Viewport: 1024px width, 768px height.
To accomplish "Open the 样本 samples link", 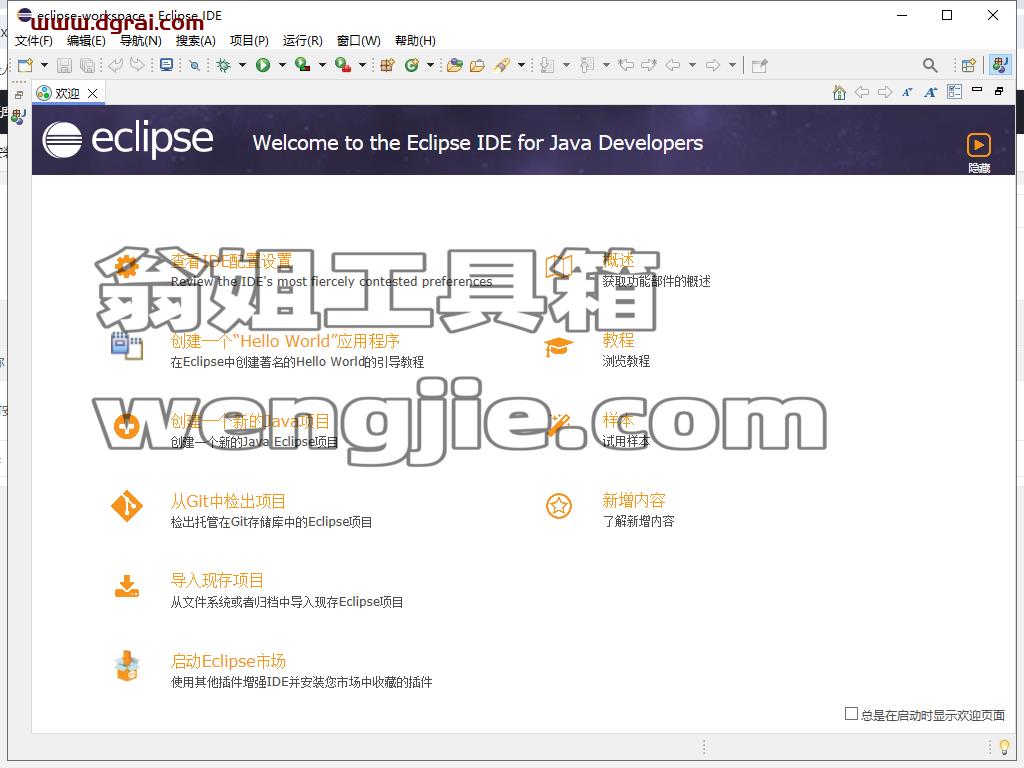I will (618, 421).
